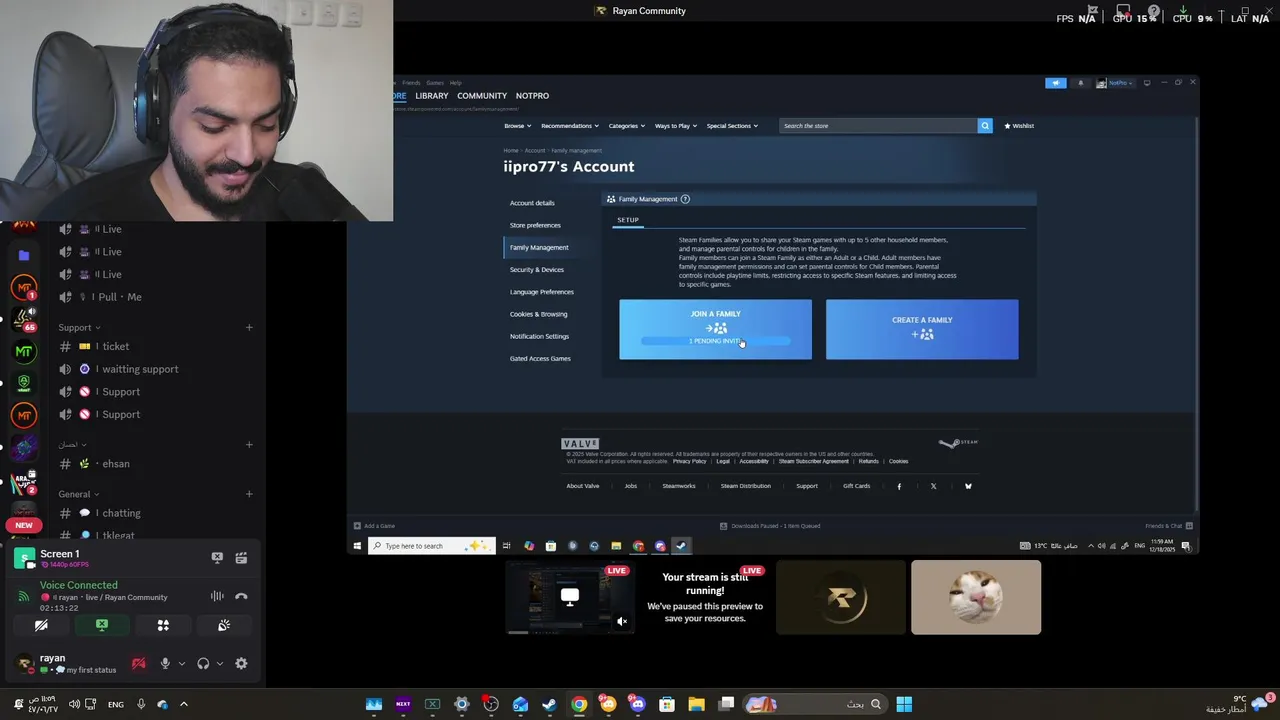Open the NOTPRO profile tab
Screen dimensions: 1280x720
pyautogui.click(x=532, y=96)
